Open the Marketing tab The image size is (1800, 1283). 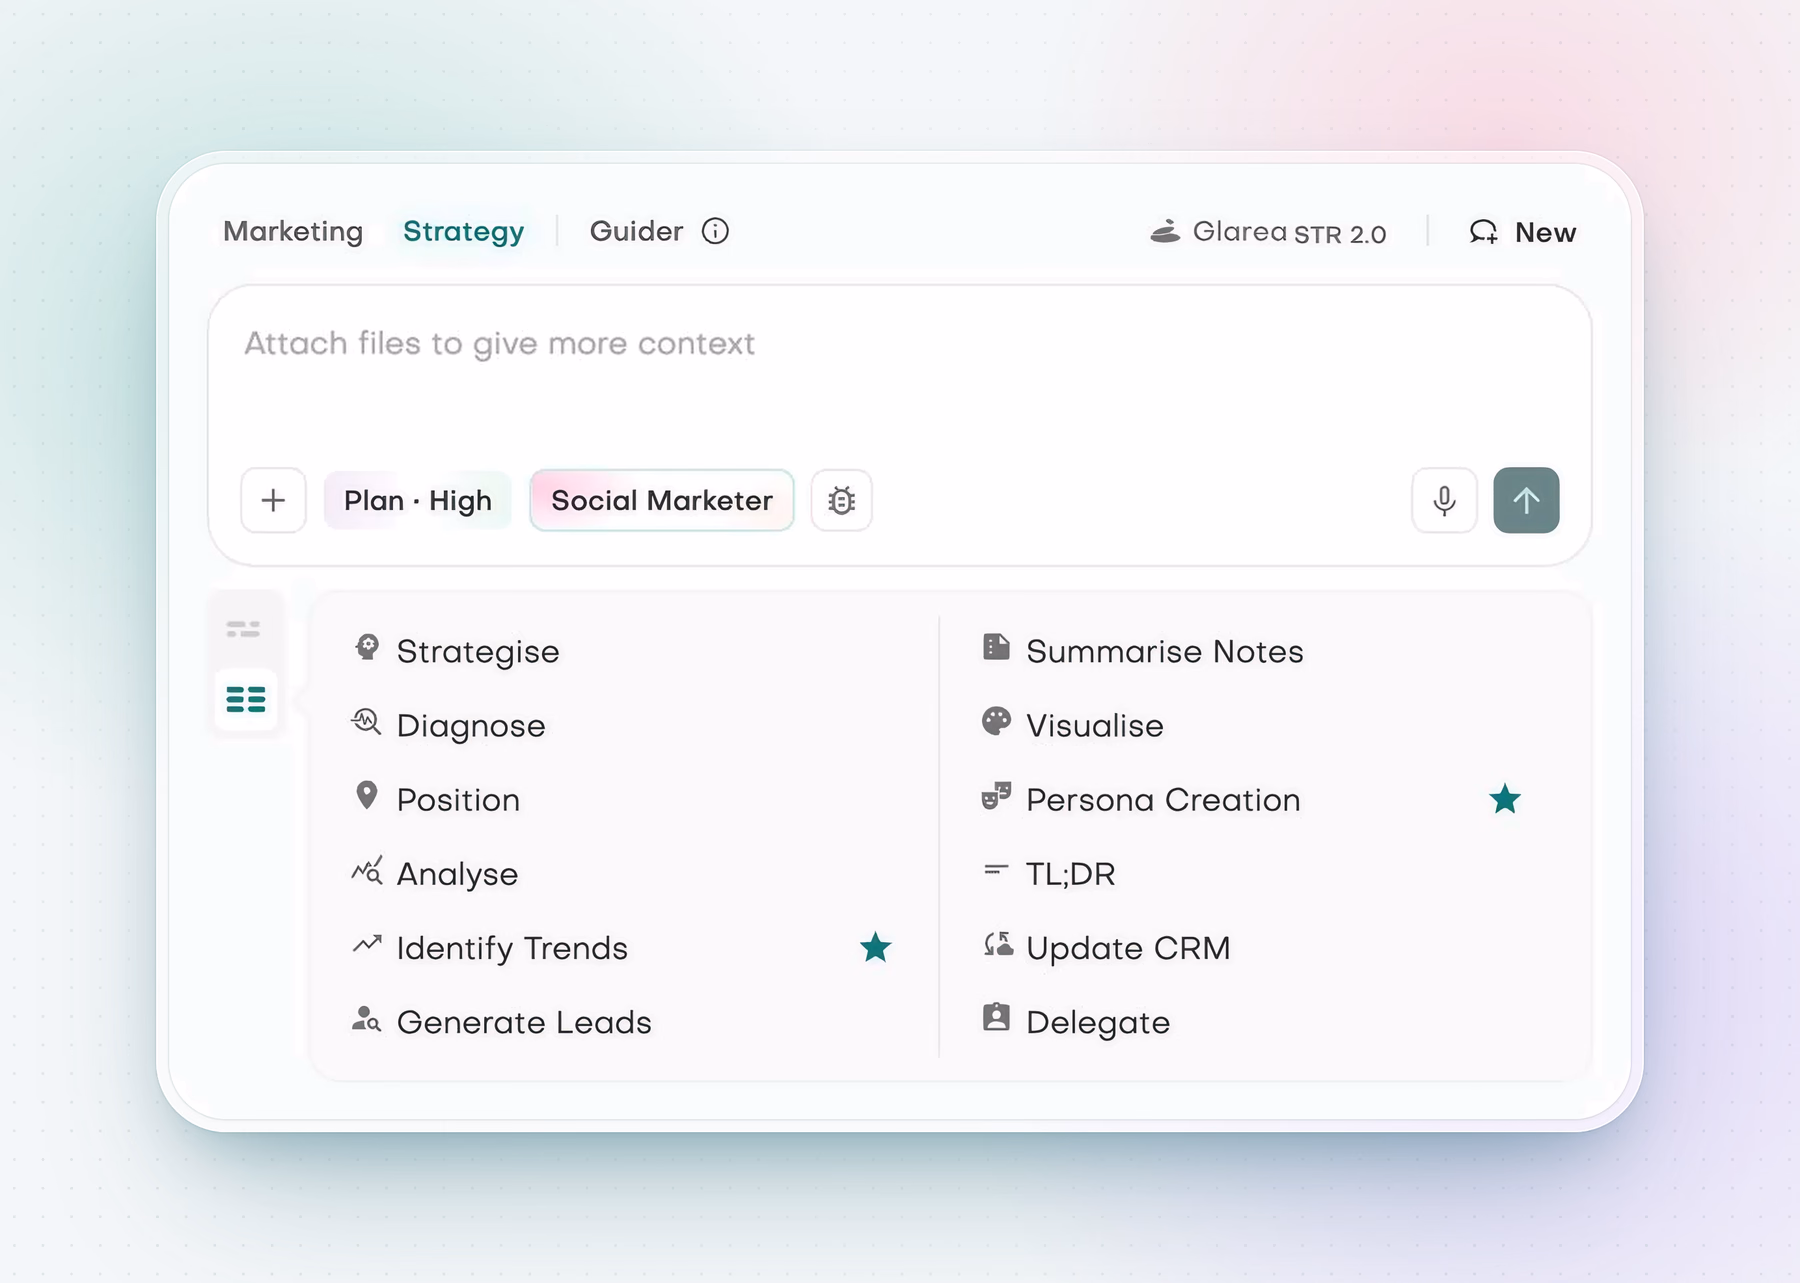point(293,231)
